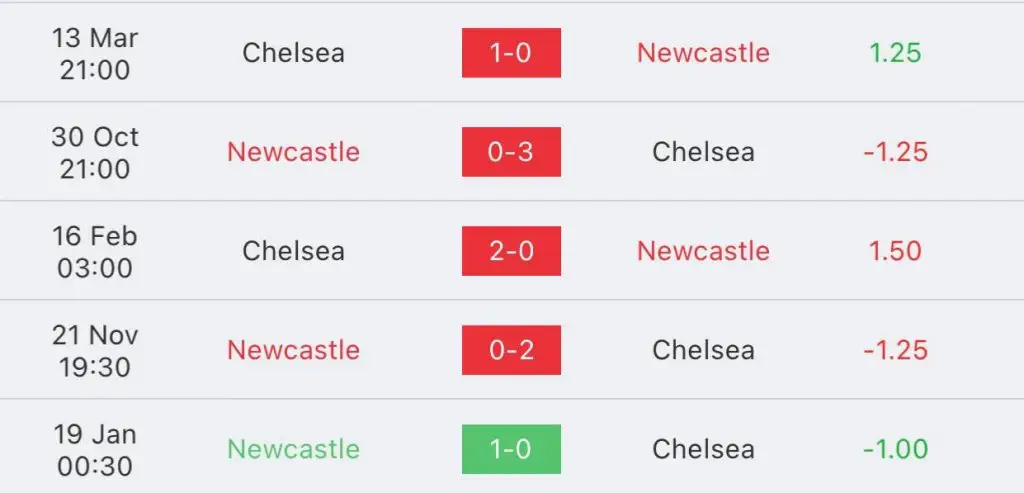This screenshot has height=493, width=1024.
Task: Open Chelsea in the 21 Nov match
Action: tap(703, 351)
